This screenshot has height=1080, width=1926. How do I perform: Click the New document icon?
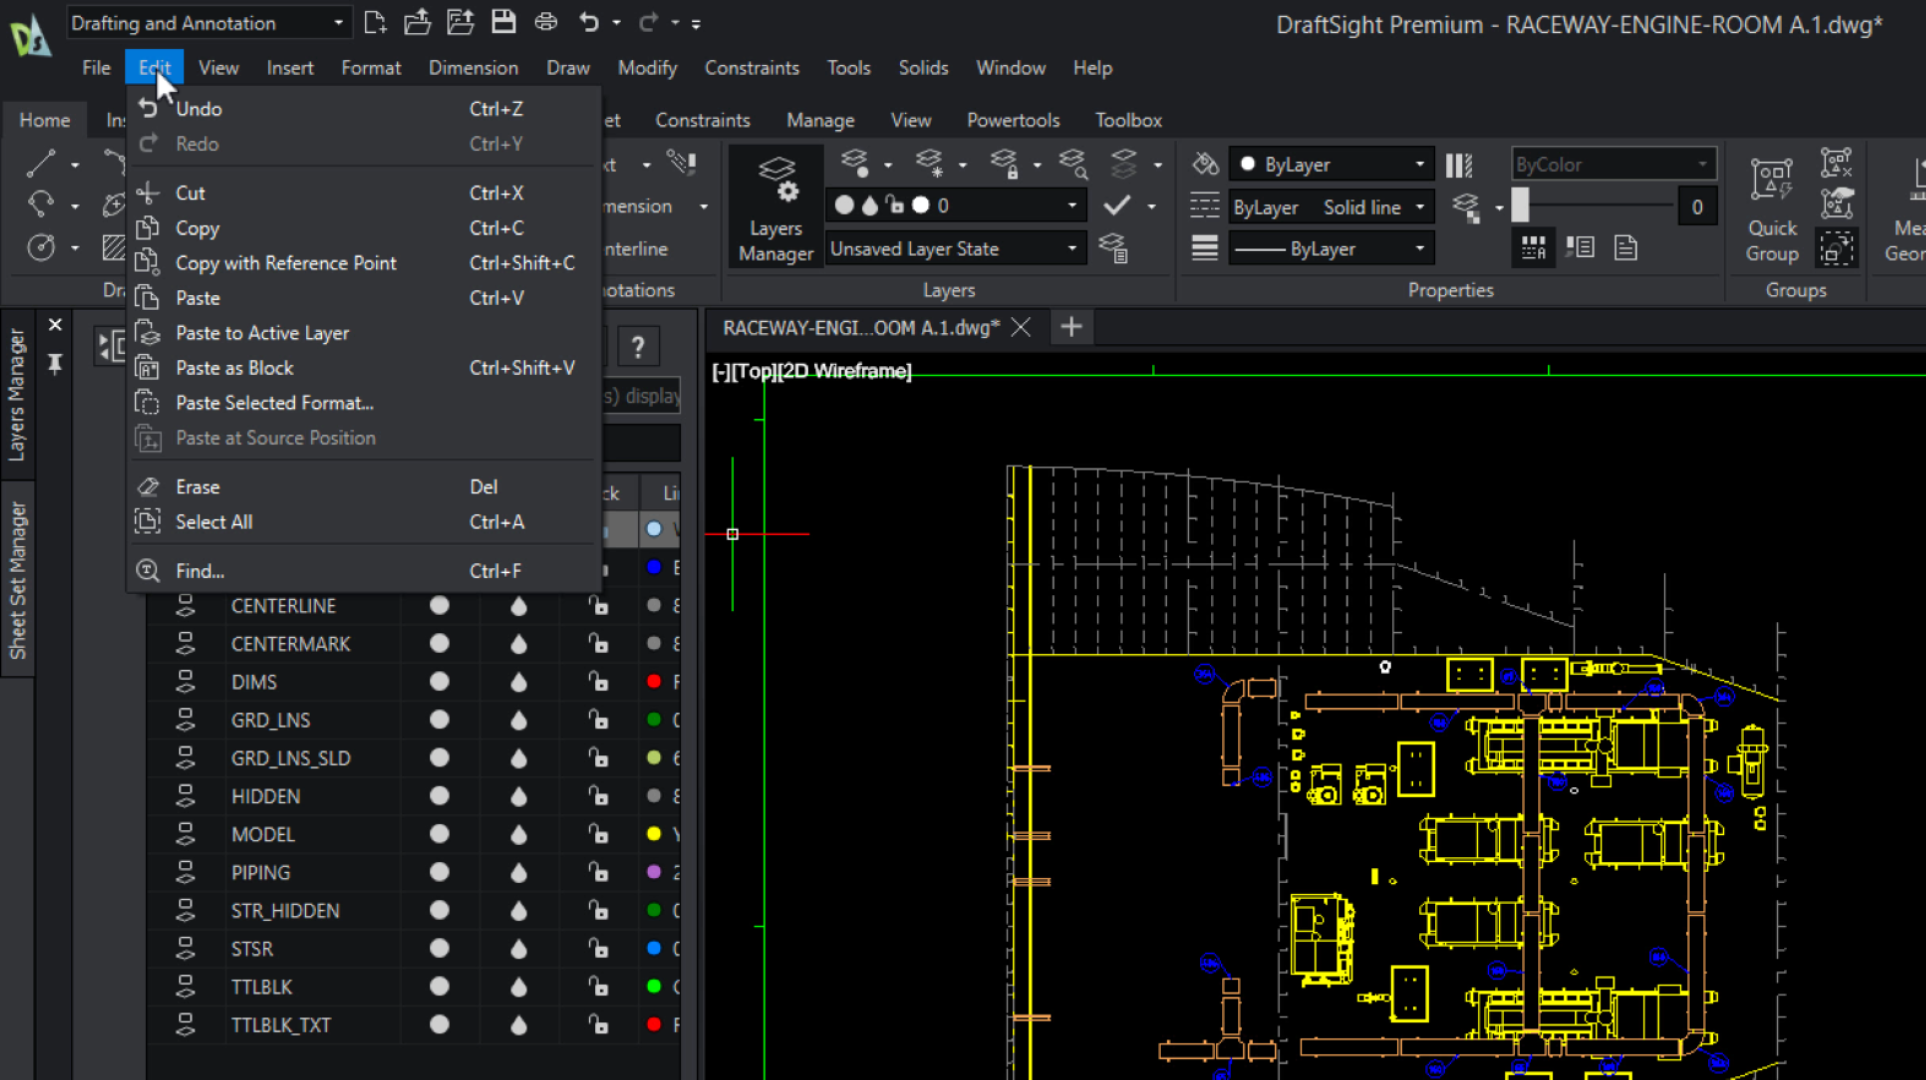pos(375,22)
